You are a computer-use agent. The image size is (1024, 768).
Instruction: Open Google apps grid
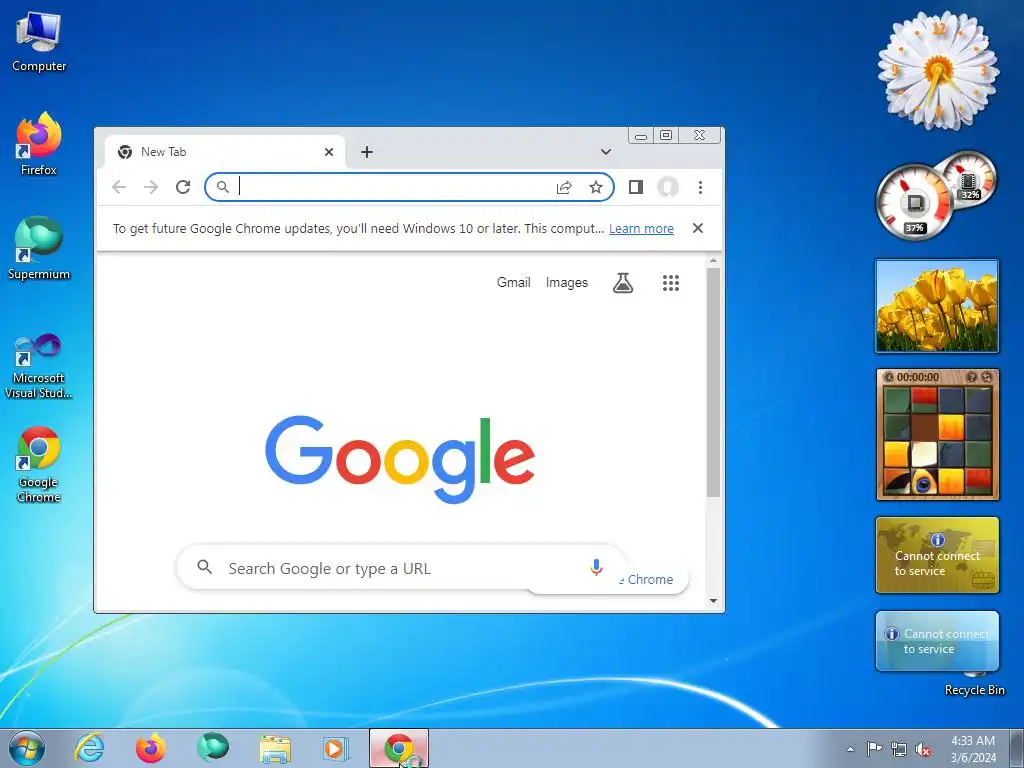pos(671,282)
